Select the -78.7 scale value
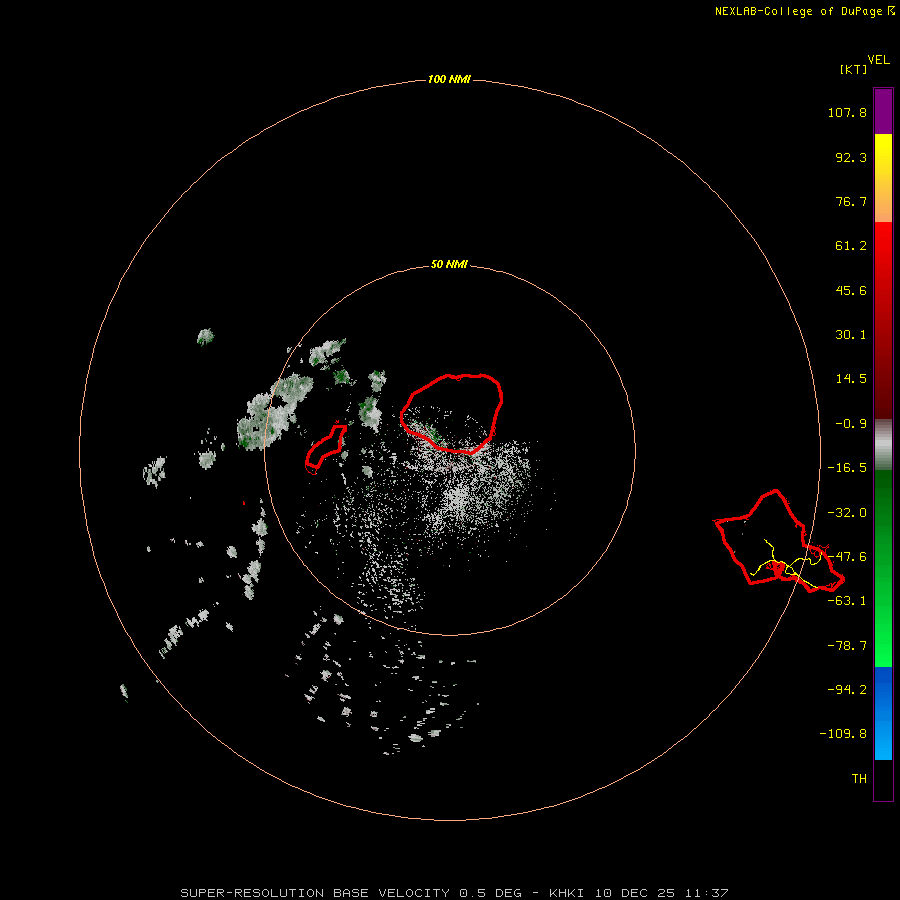The image size is (900, 900). (x=847, y=646)
